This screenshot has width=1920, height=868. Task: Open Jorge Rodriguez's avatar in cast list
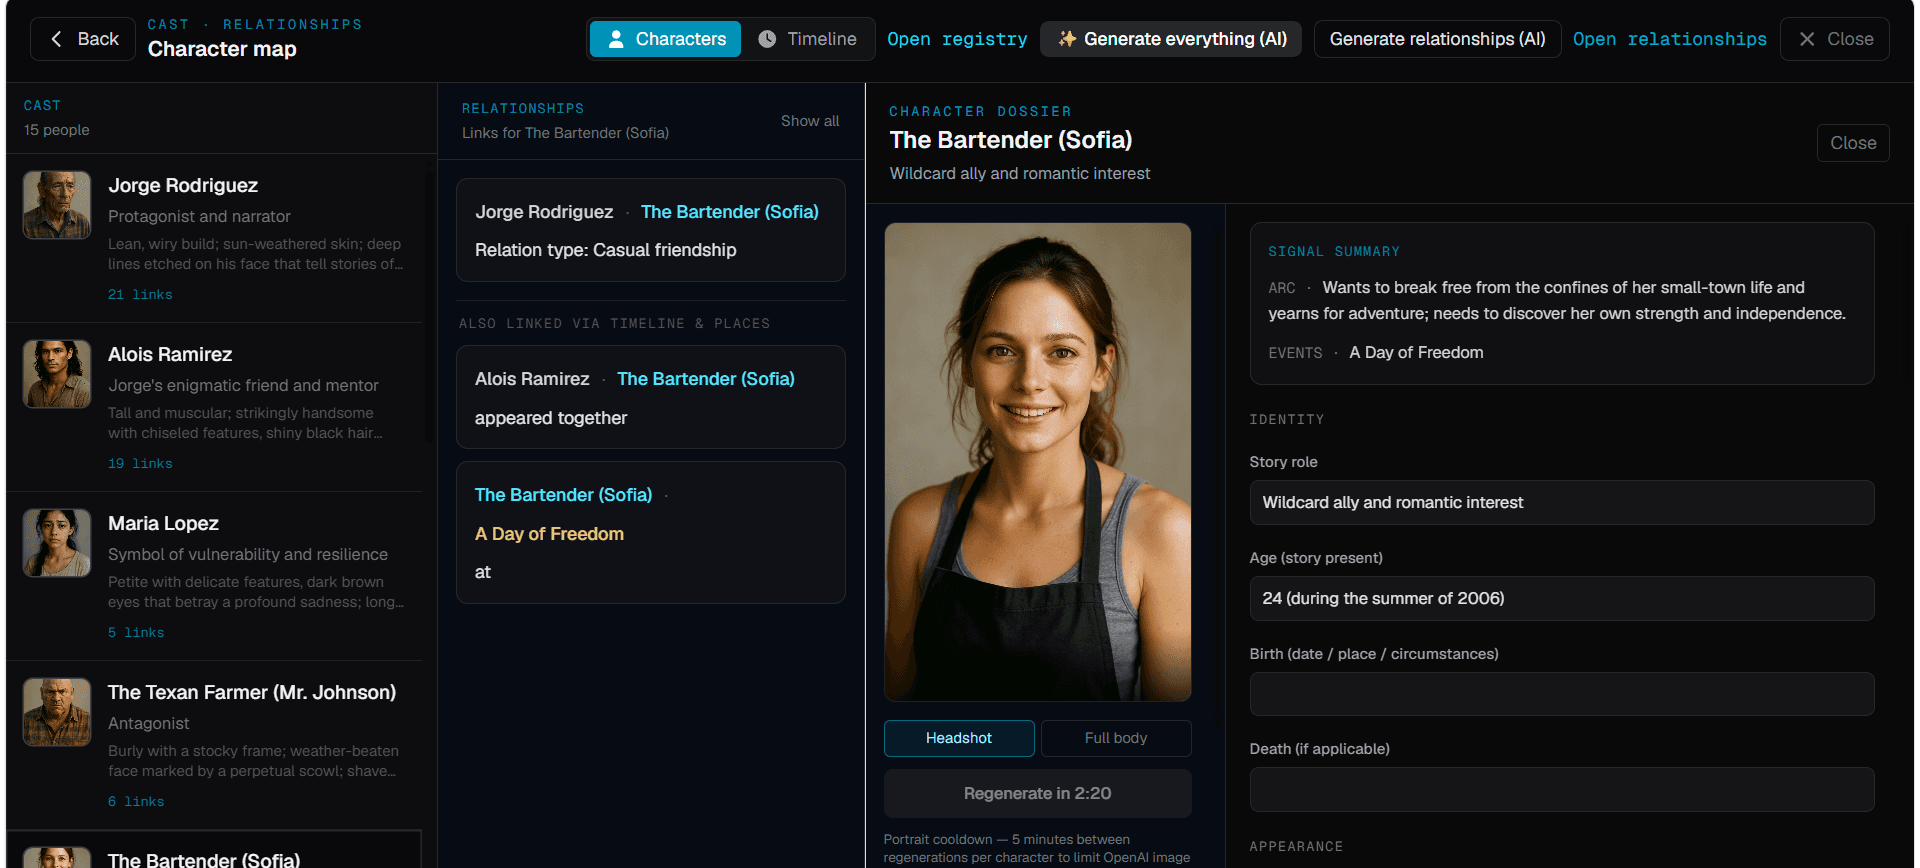click(x=57, y=205)
